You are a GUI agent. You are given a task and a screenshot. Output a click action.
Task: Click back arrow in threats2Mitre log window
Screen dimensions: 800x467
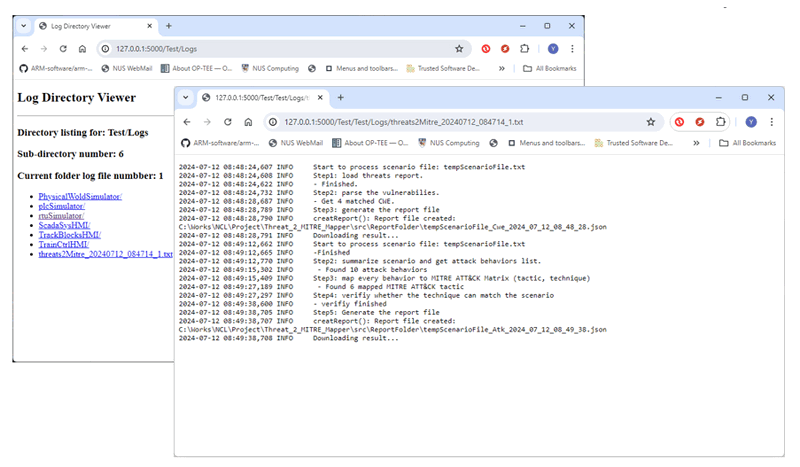click(187, 122)
